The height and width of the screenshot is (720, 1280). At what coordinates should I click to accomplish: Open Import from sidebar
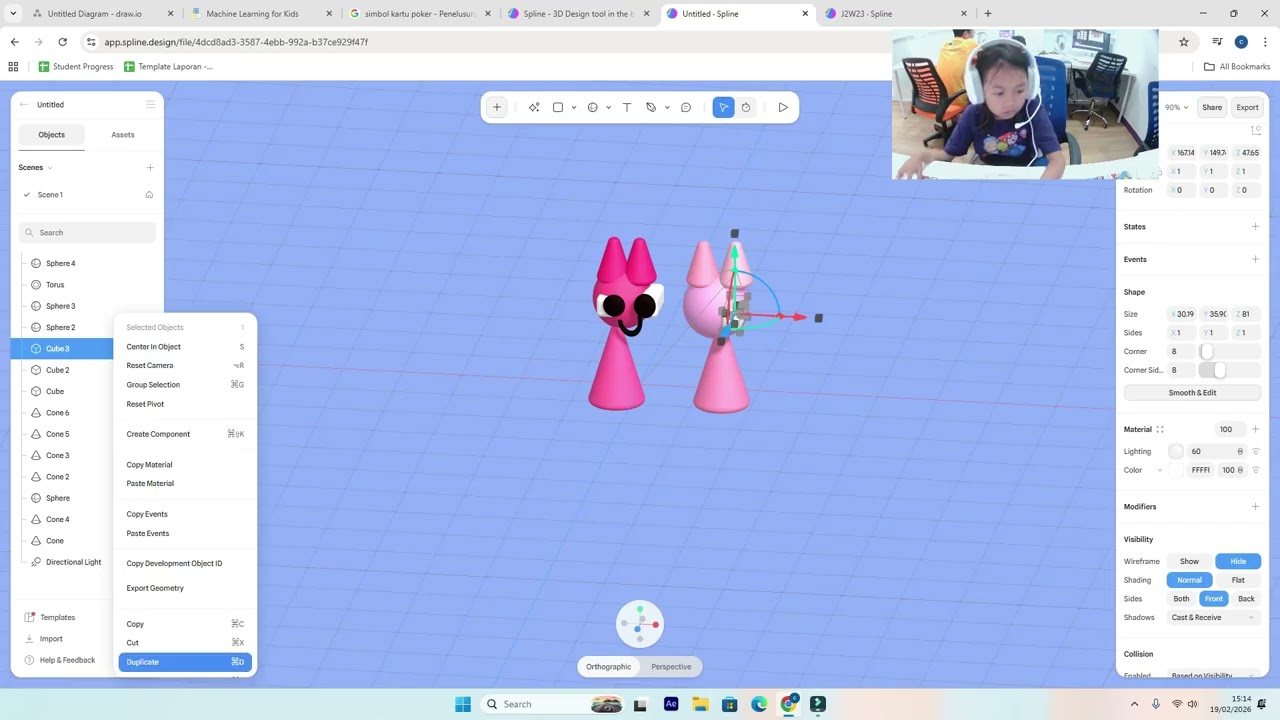point(51,639)
